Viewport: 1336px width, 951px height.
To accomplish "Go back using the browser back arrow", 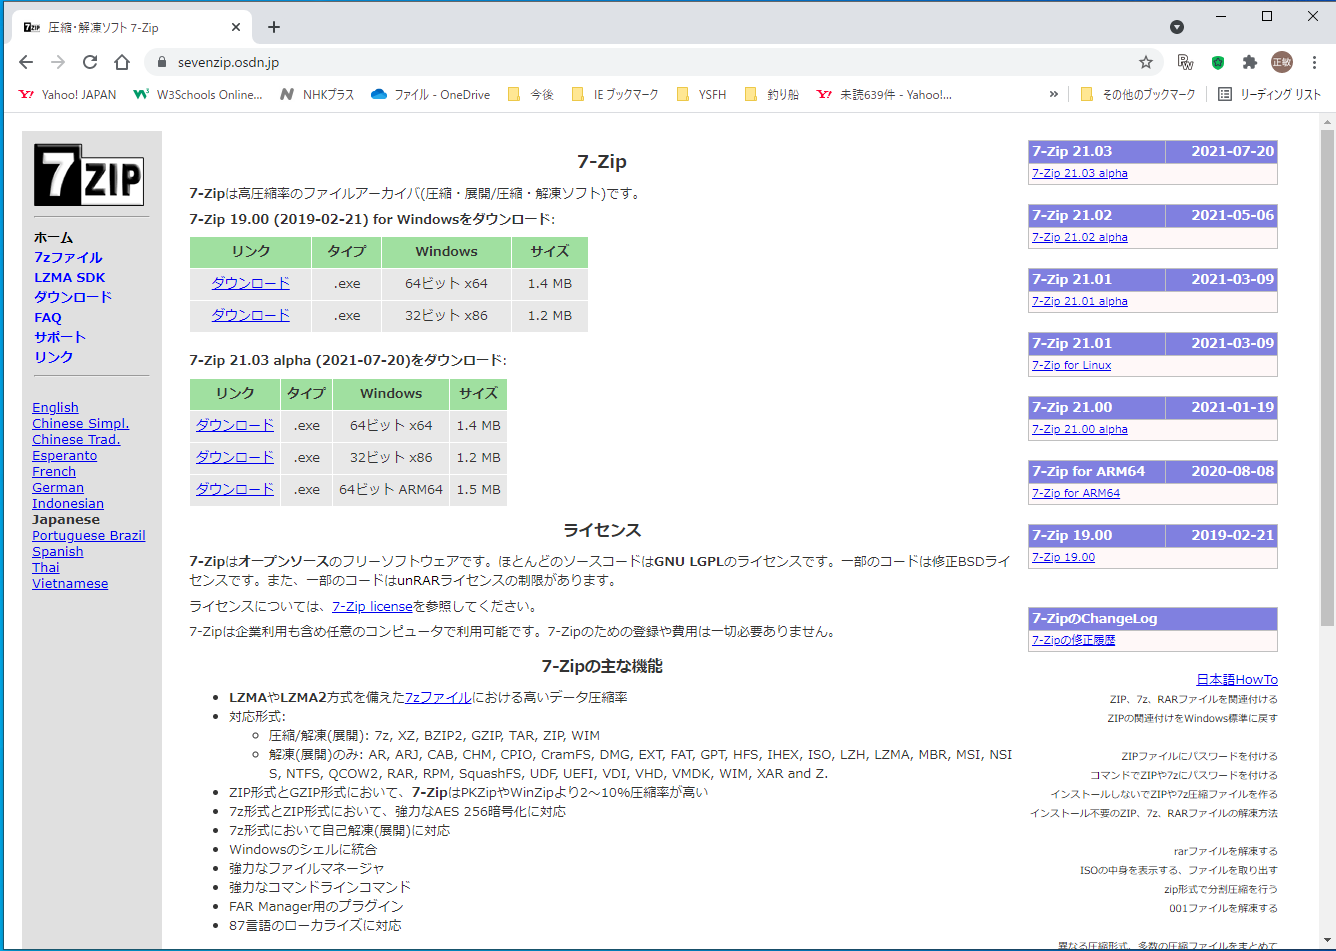I will click(26, 62).
